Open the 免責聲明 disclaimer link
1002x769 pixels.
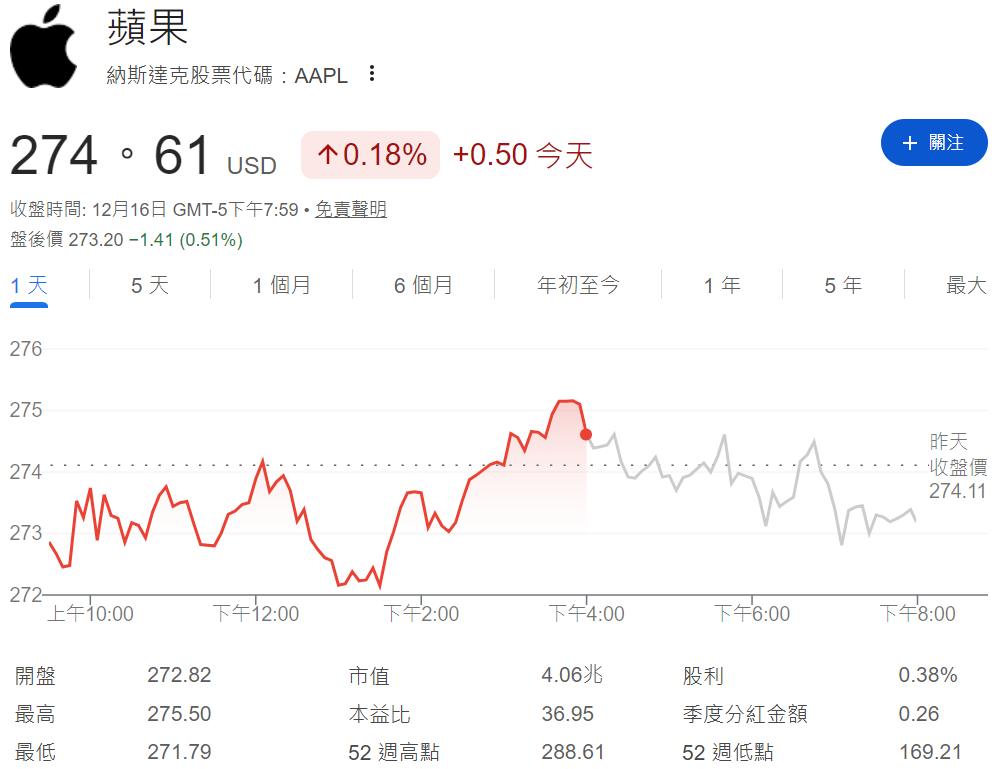click(350, 210)
